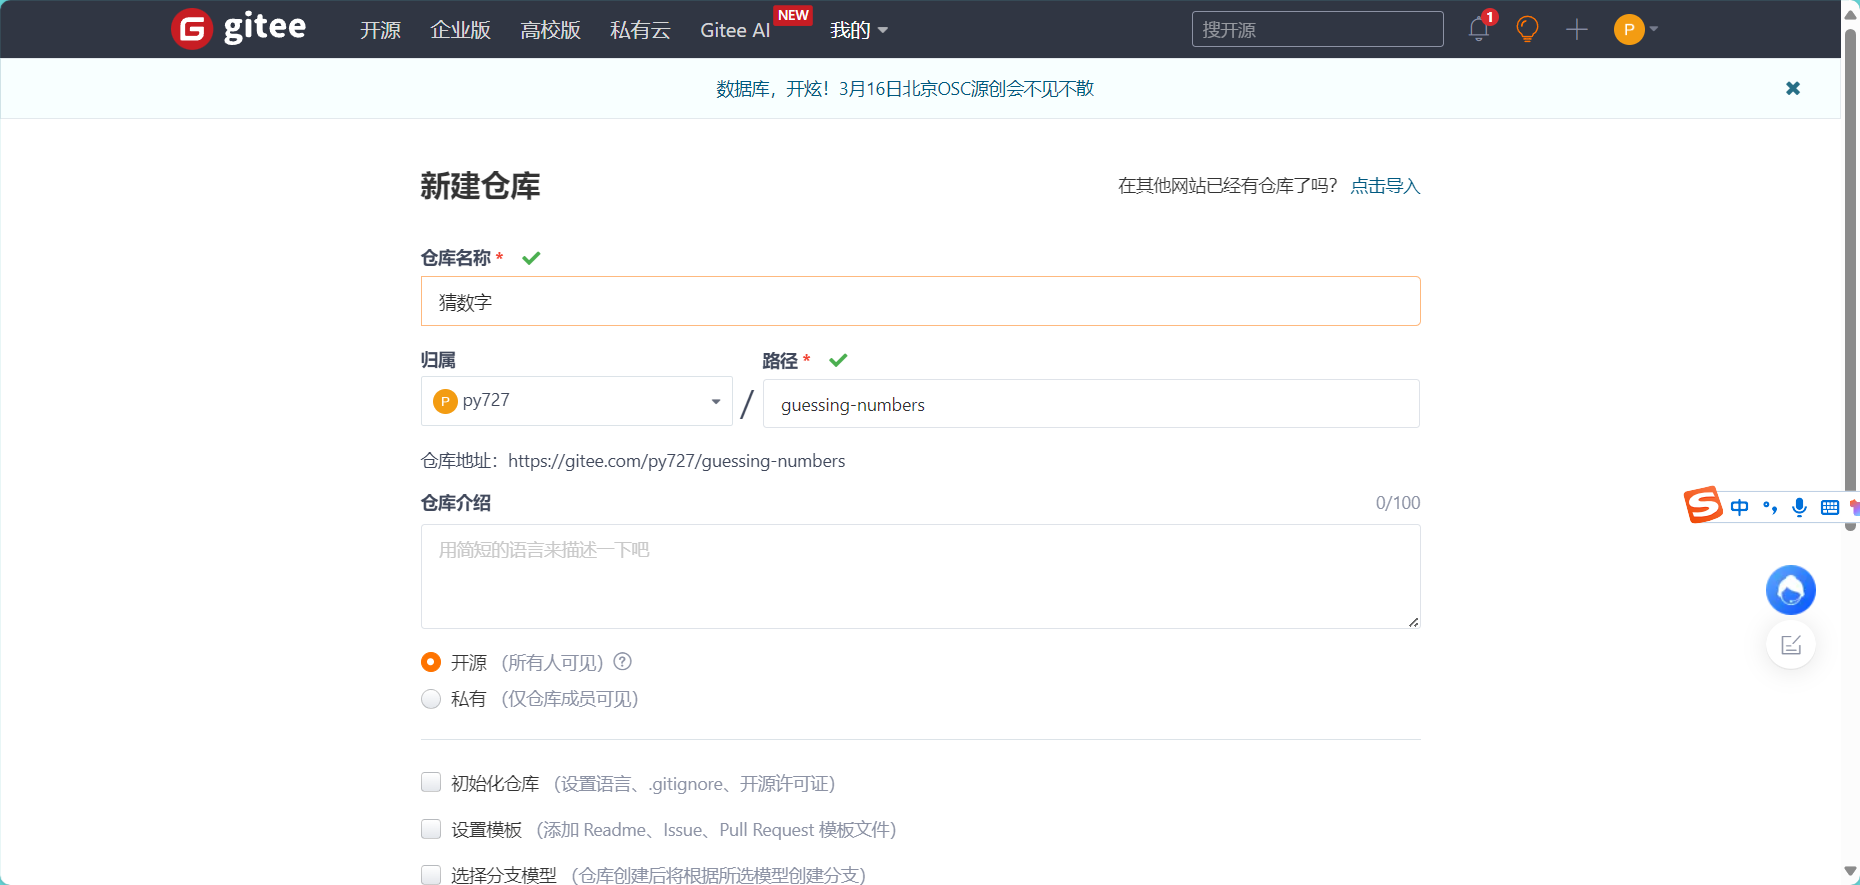Toggle the 中 Chinese input mode icon
This screenshot has width=1860, height=885.
pyautogui.click(x=1740, y=507)
